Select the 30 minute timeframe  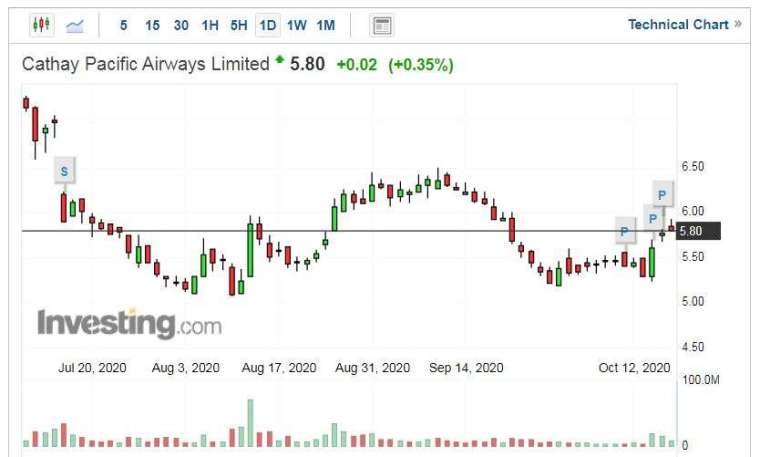point(181,25)
